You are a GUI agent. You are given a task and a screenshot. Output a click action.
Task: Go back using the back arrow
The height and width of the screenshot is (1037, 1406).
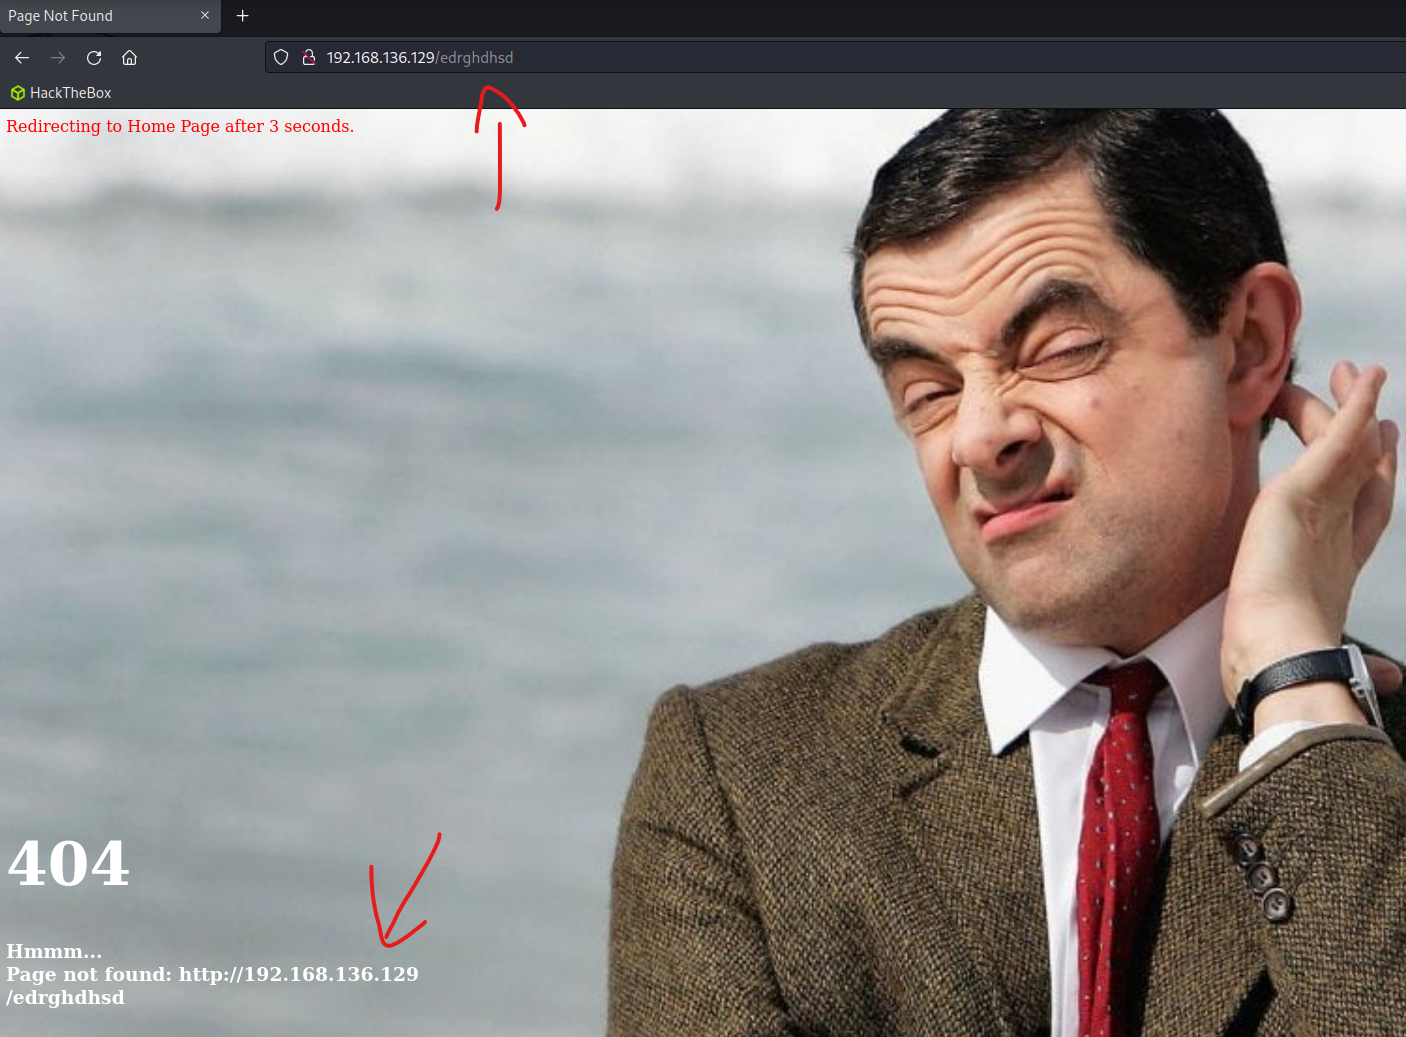(22, 57)
